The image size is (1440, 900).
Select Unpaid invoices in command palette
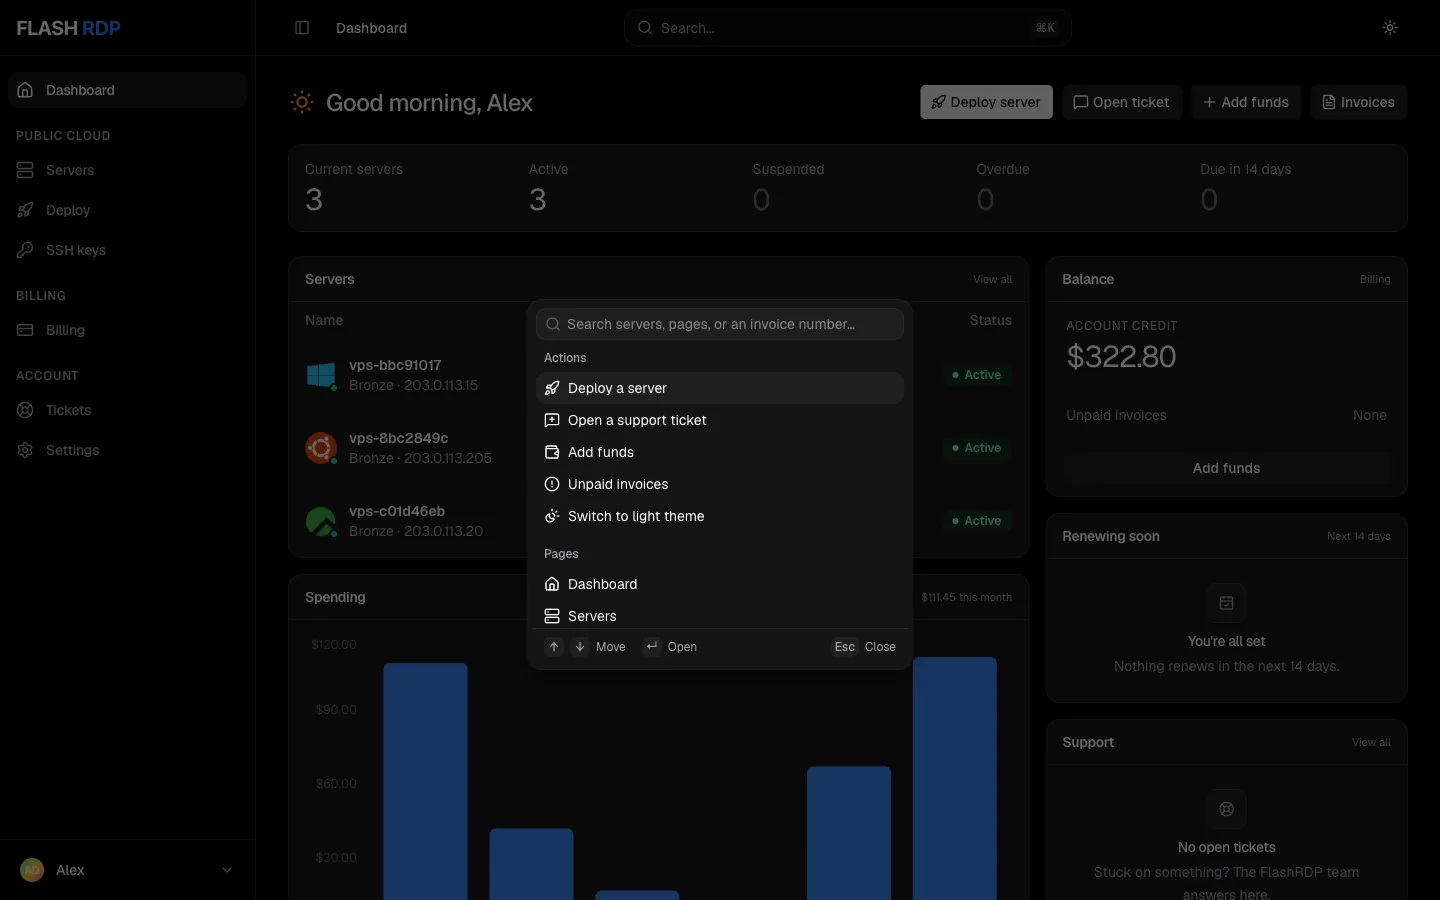click(720, 484)
